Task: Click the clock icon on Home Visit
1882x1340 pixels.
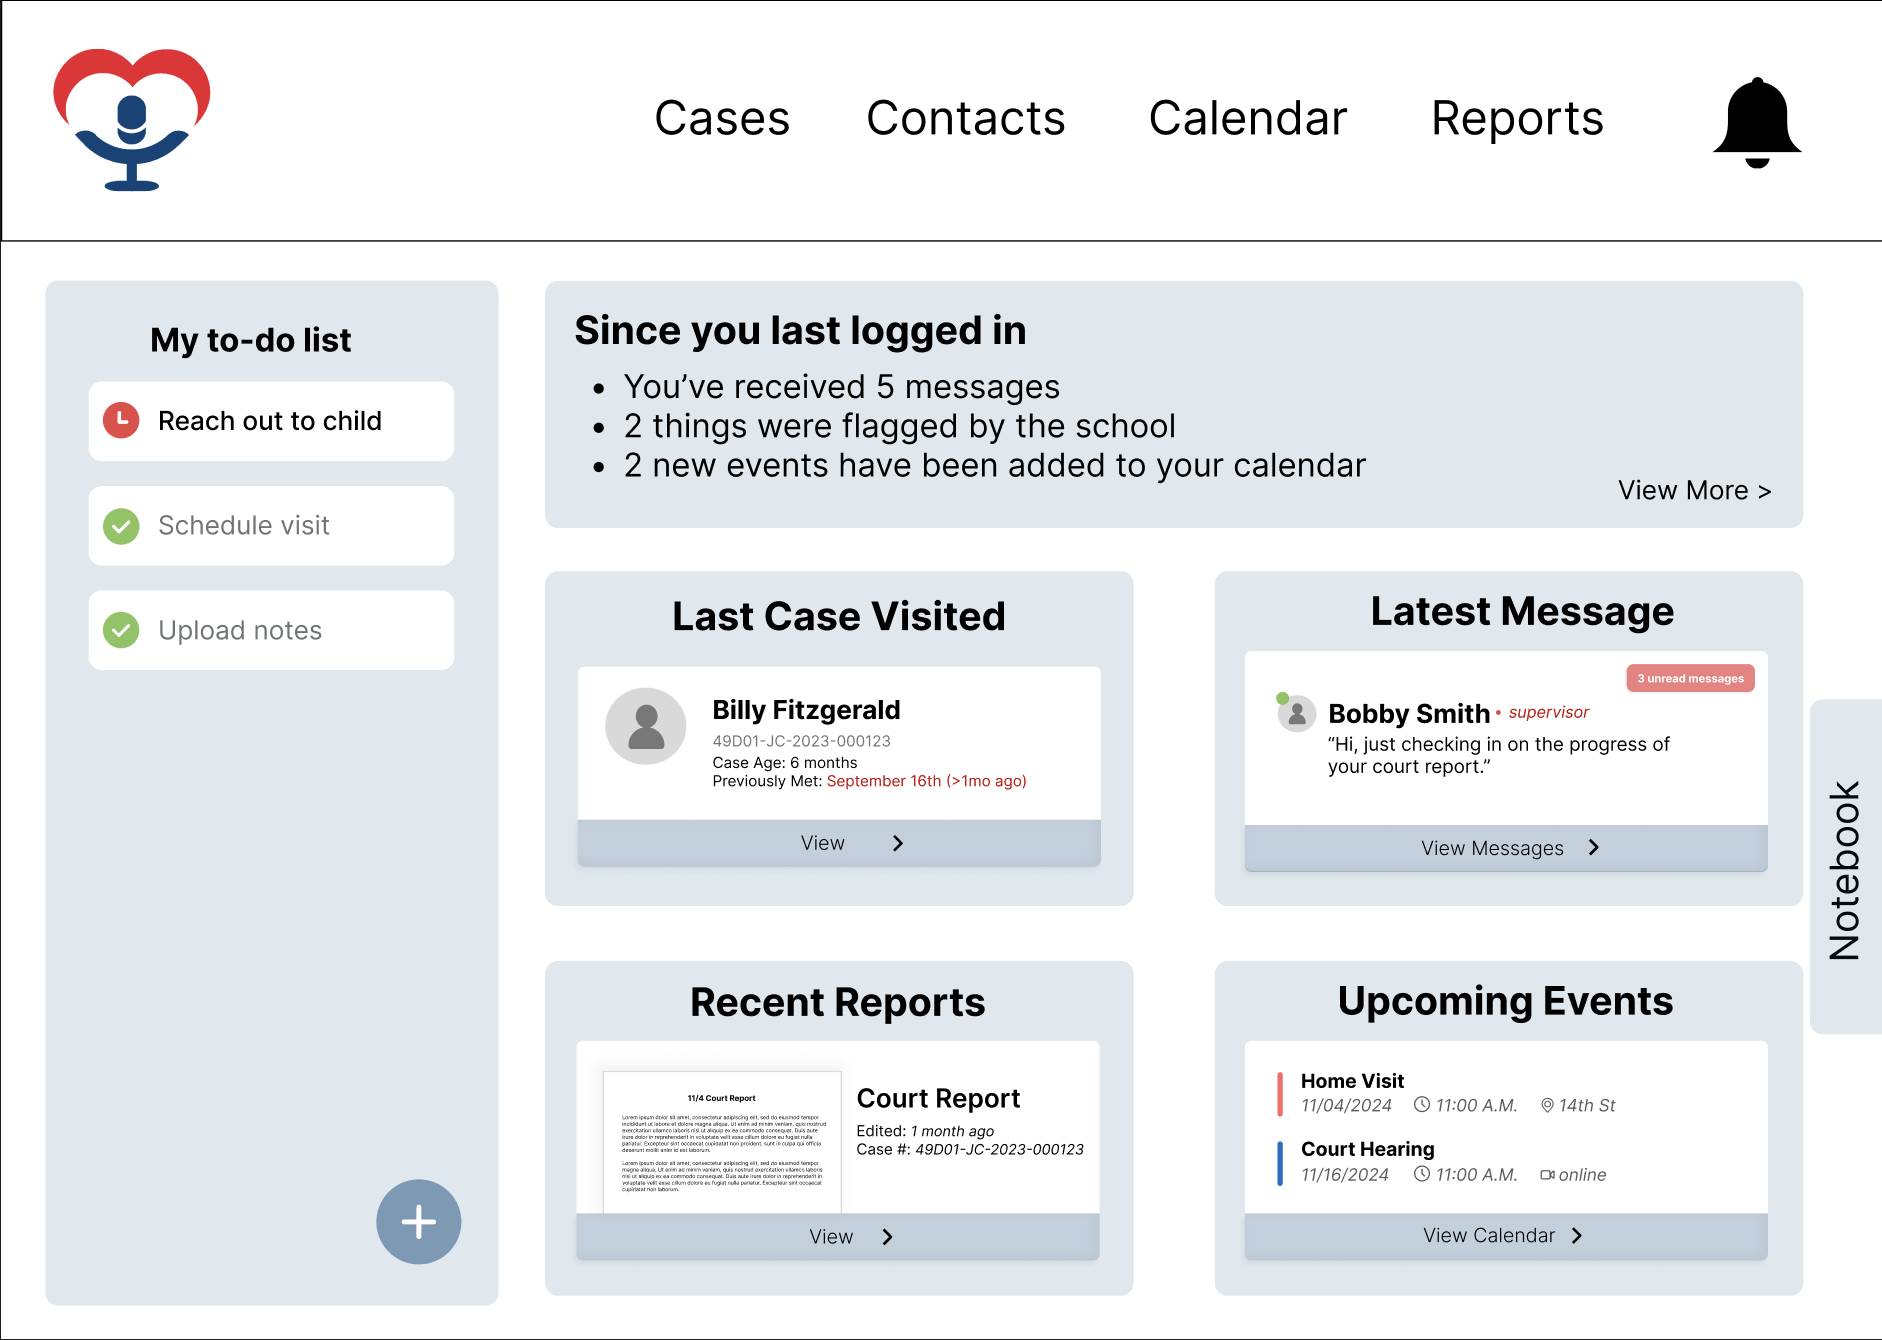Action: tap(1422, 1105)
